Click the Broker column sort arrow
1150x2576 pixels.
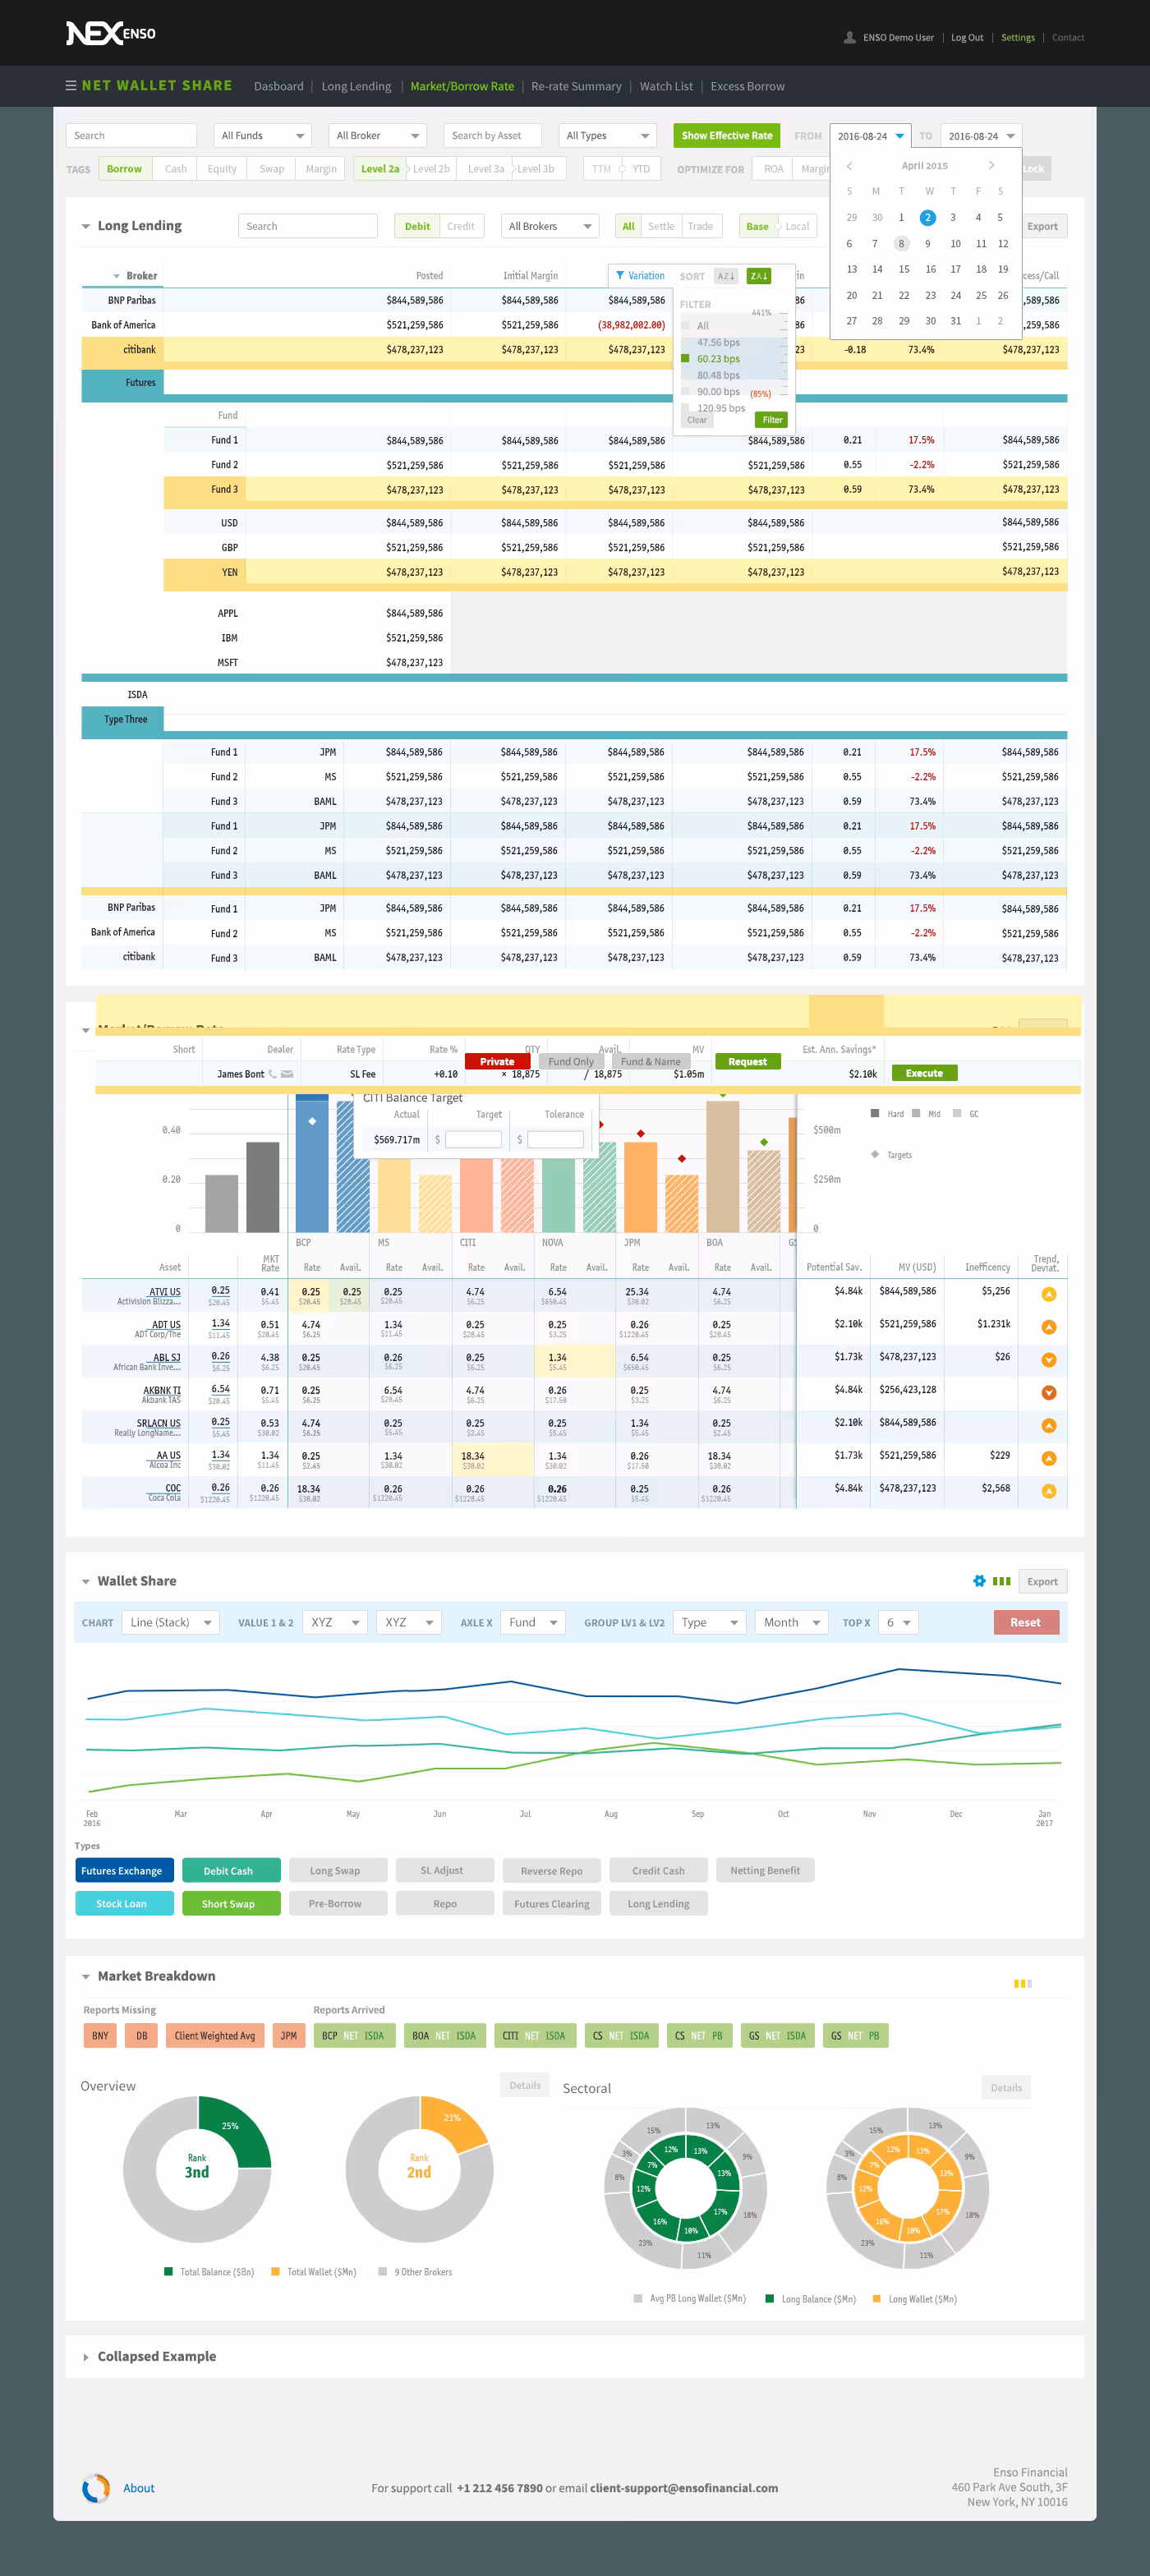click(x=116, y=276)
